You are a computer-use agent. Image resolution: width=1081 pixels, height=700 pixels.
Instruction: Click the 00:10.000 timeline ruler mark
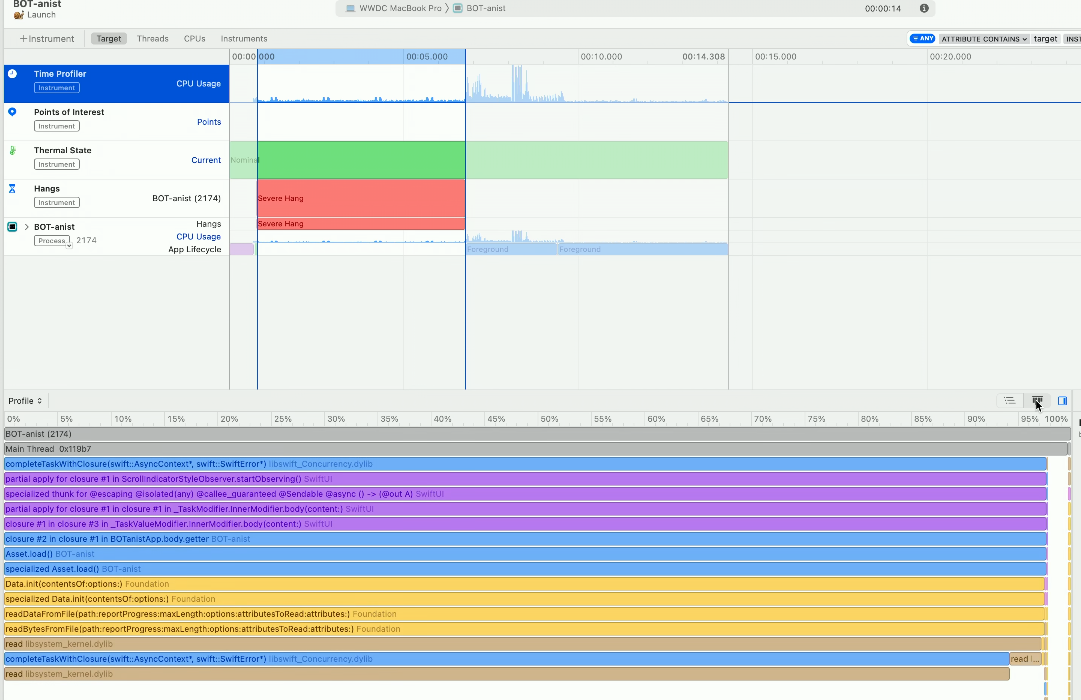[601, 57]
